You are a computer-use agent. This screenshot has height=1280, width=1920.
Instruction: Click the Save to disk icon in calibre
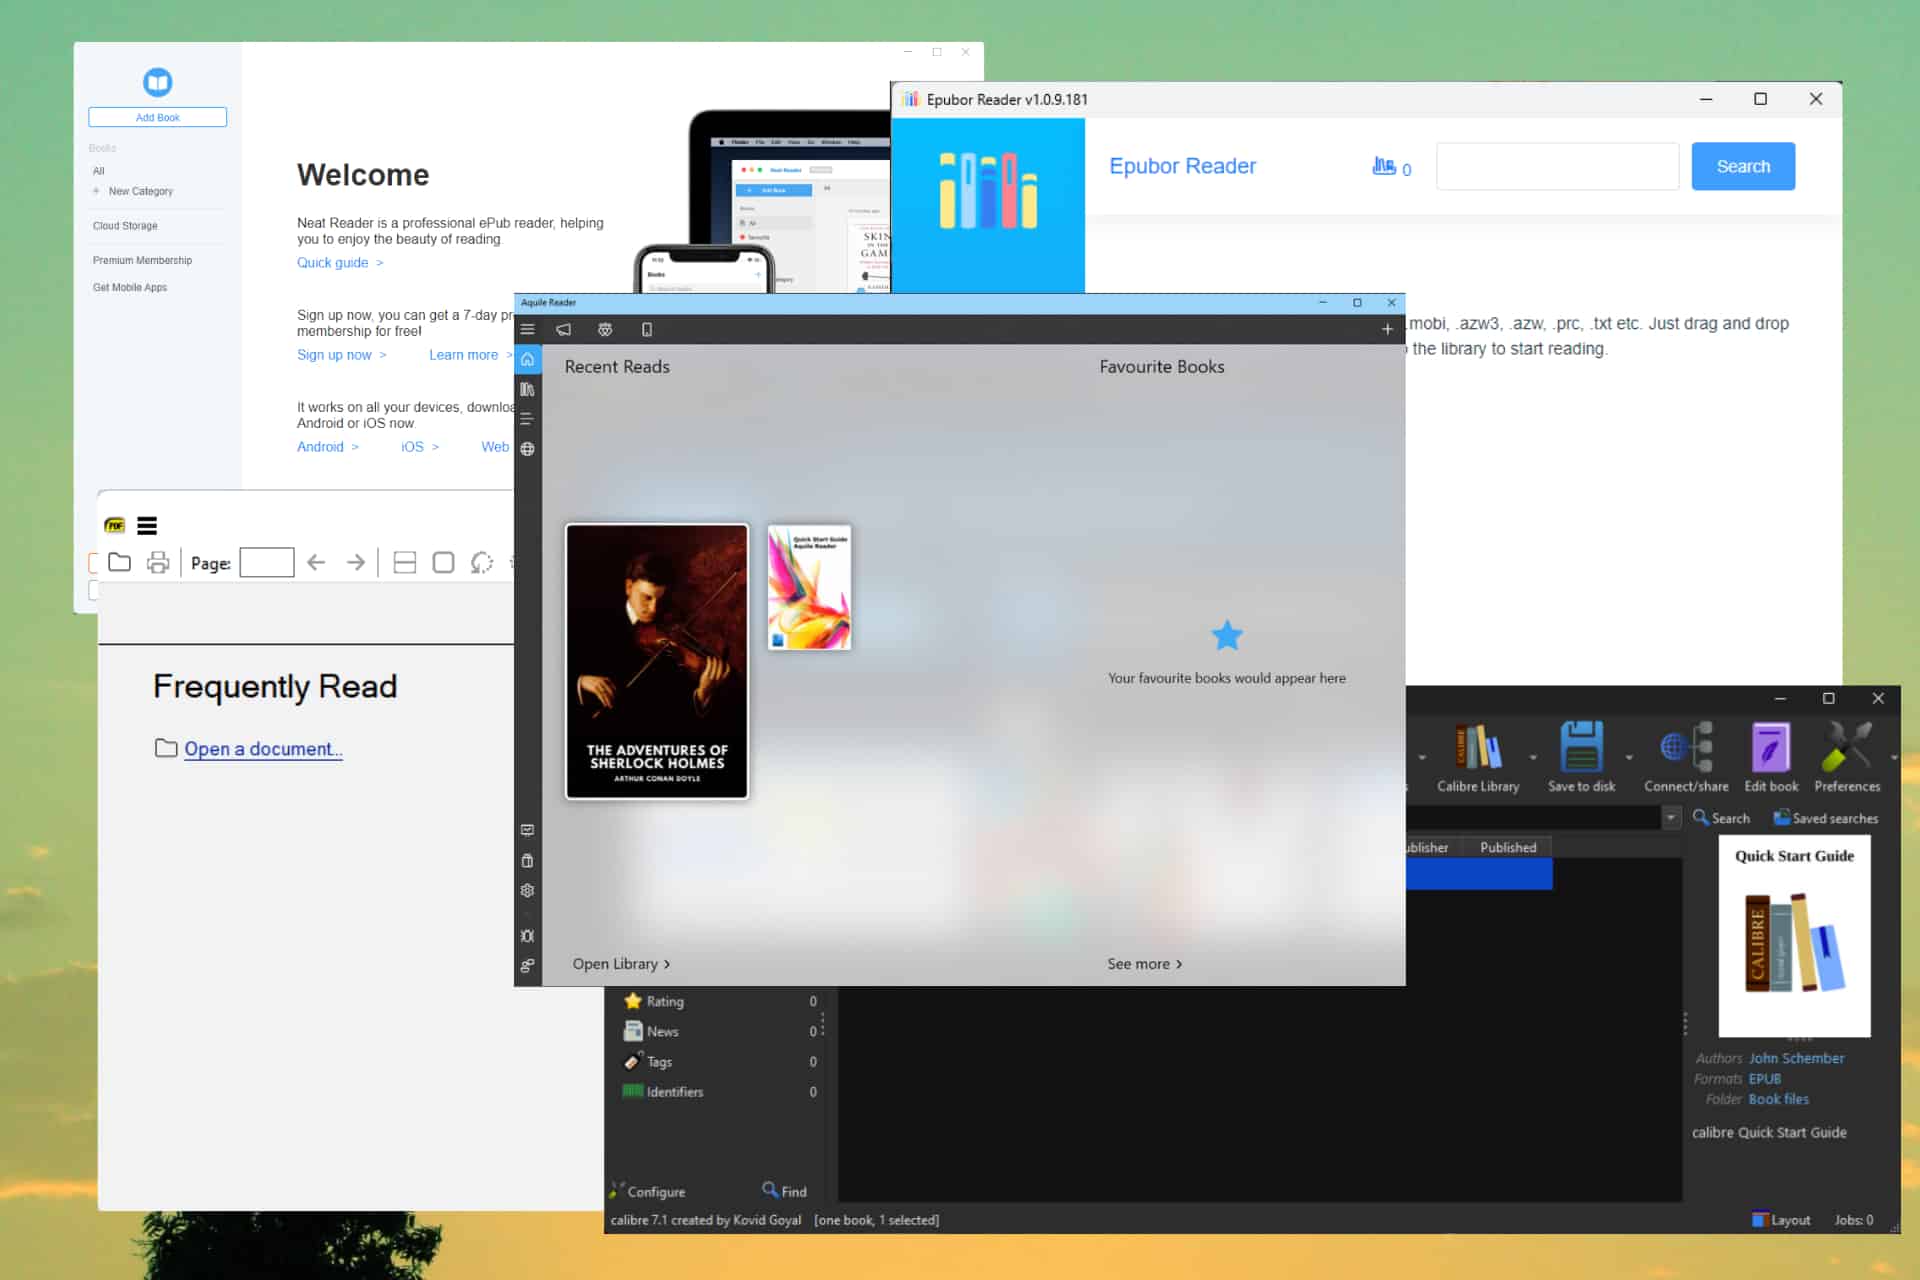tap(1581, 746)
